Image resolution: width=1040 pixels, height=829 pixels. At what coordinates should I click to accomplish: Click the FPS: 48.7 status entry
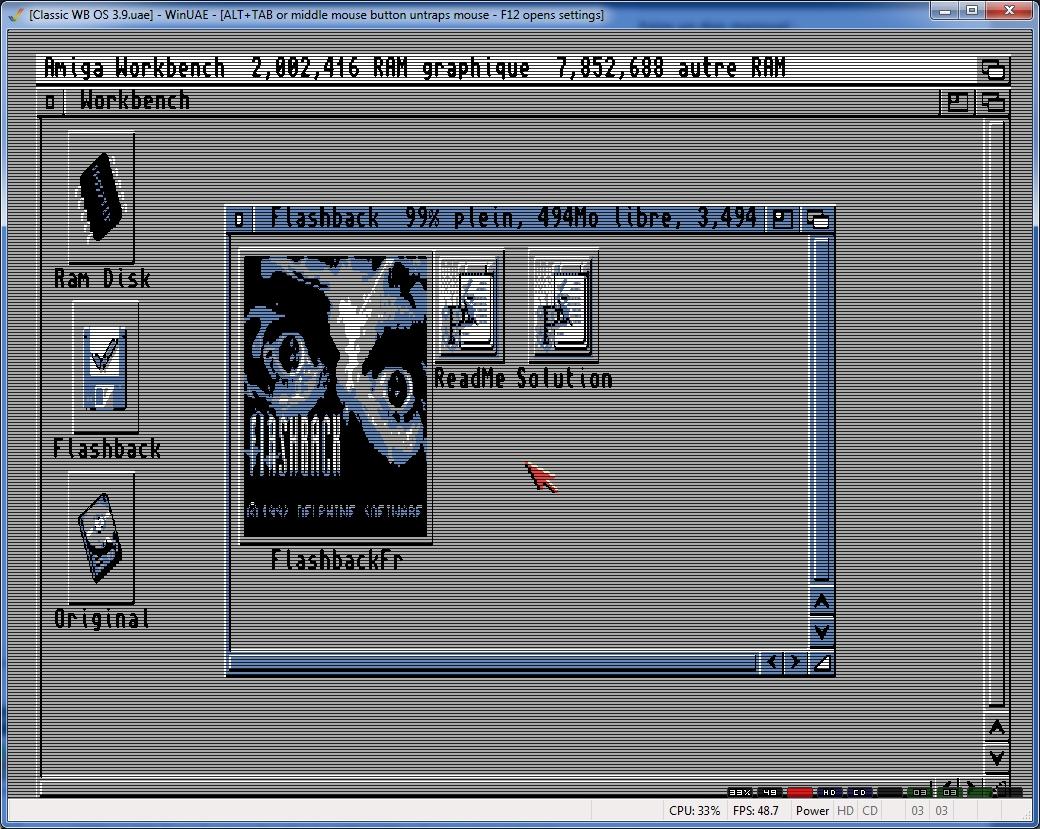755,810
